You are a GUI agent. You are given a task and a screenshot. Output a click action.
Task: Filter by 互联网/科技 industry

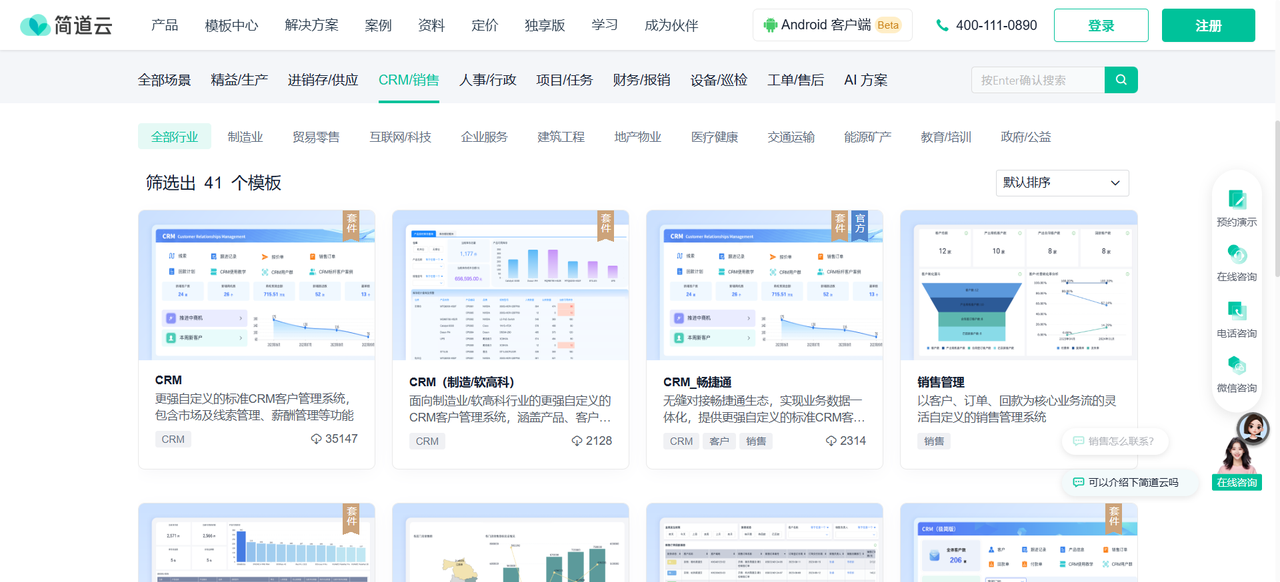click(x=400, y=137)
